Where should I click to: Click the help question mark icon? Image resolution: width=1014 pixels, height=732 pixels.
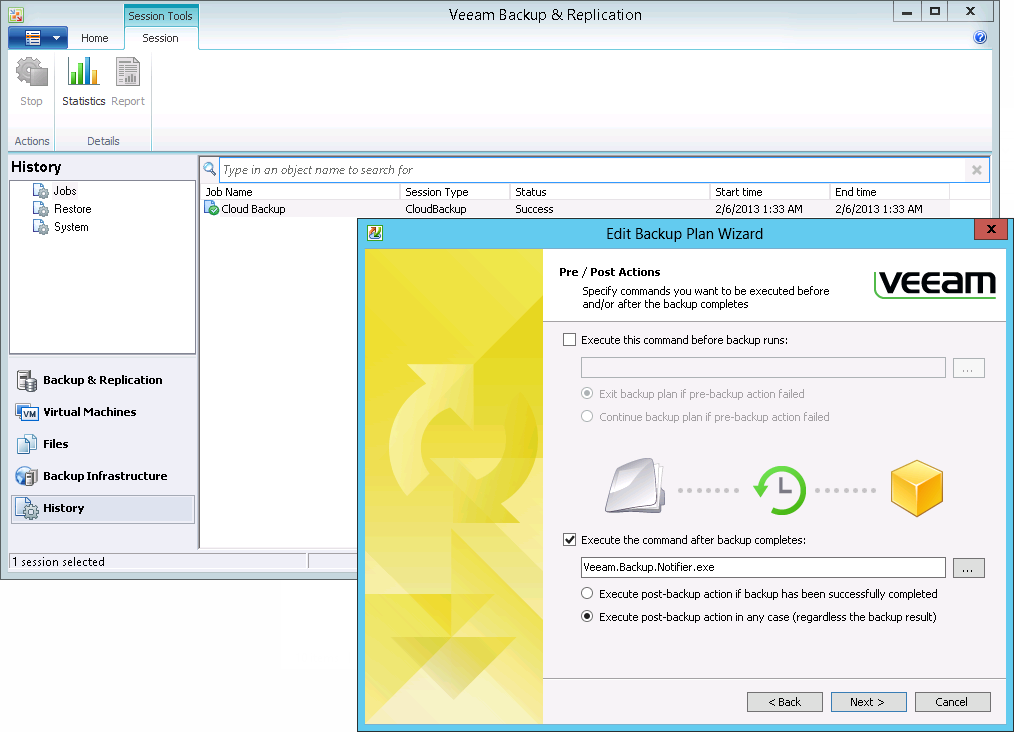[980, 38]
